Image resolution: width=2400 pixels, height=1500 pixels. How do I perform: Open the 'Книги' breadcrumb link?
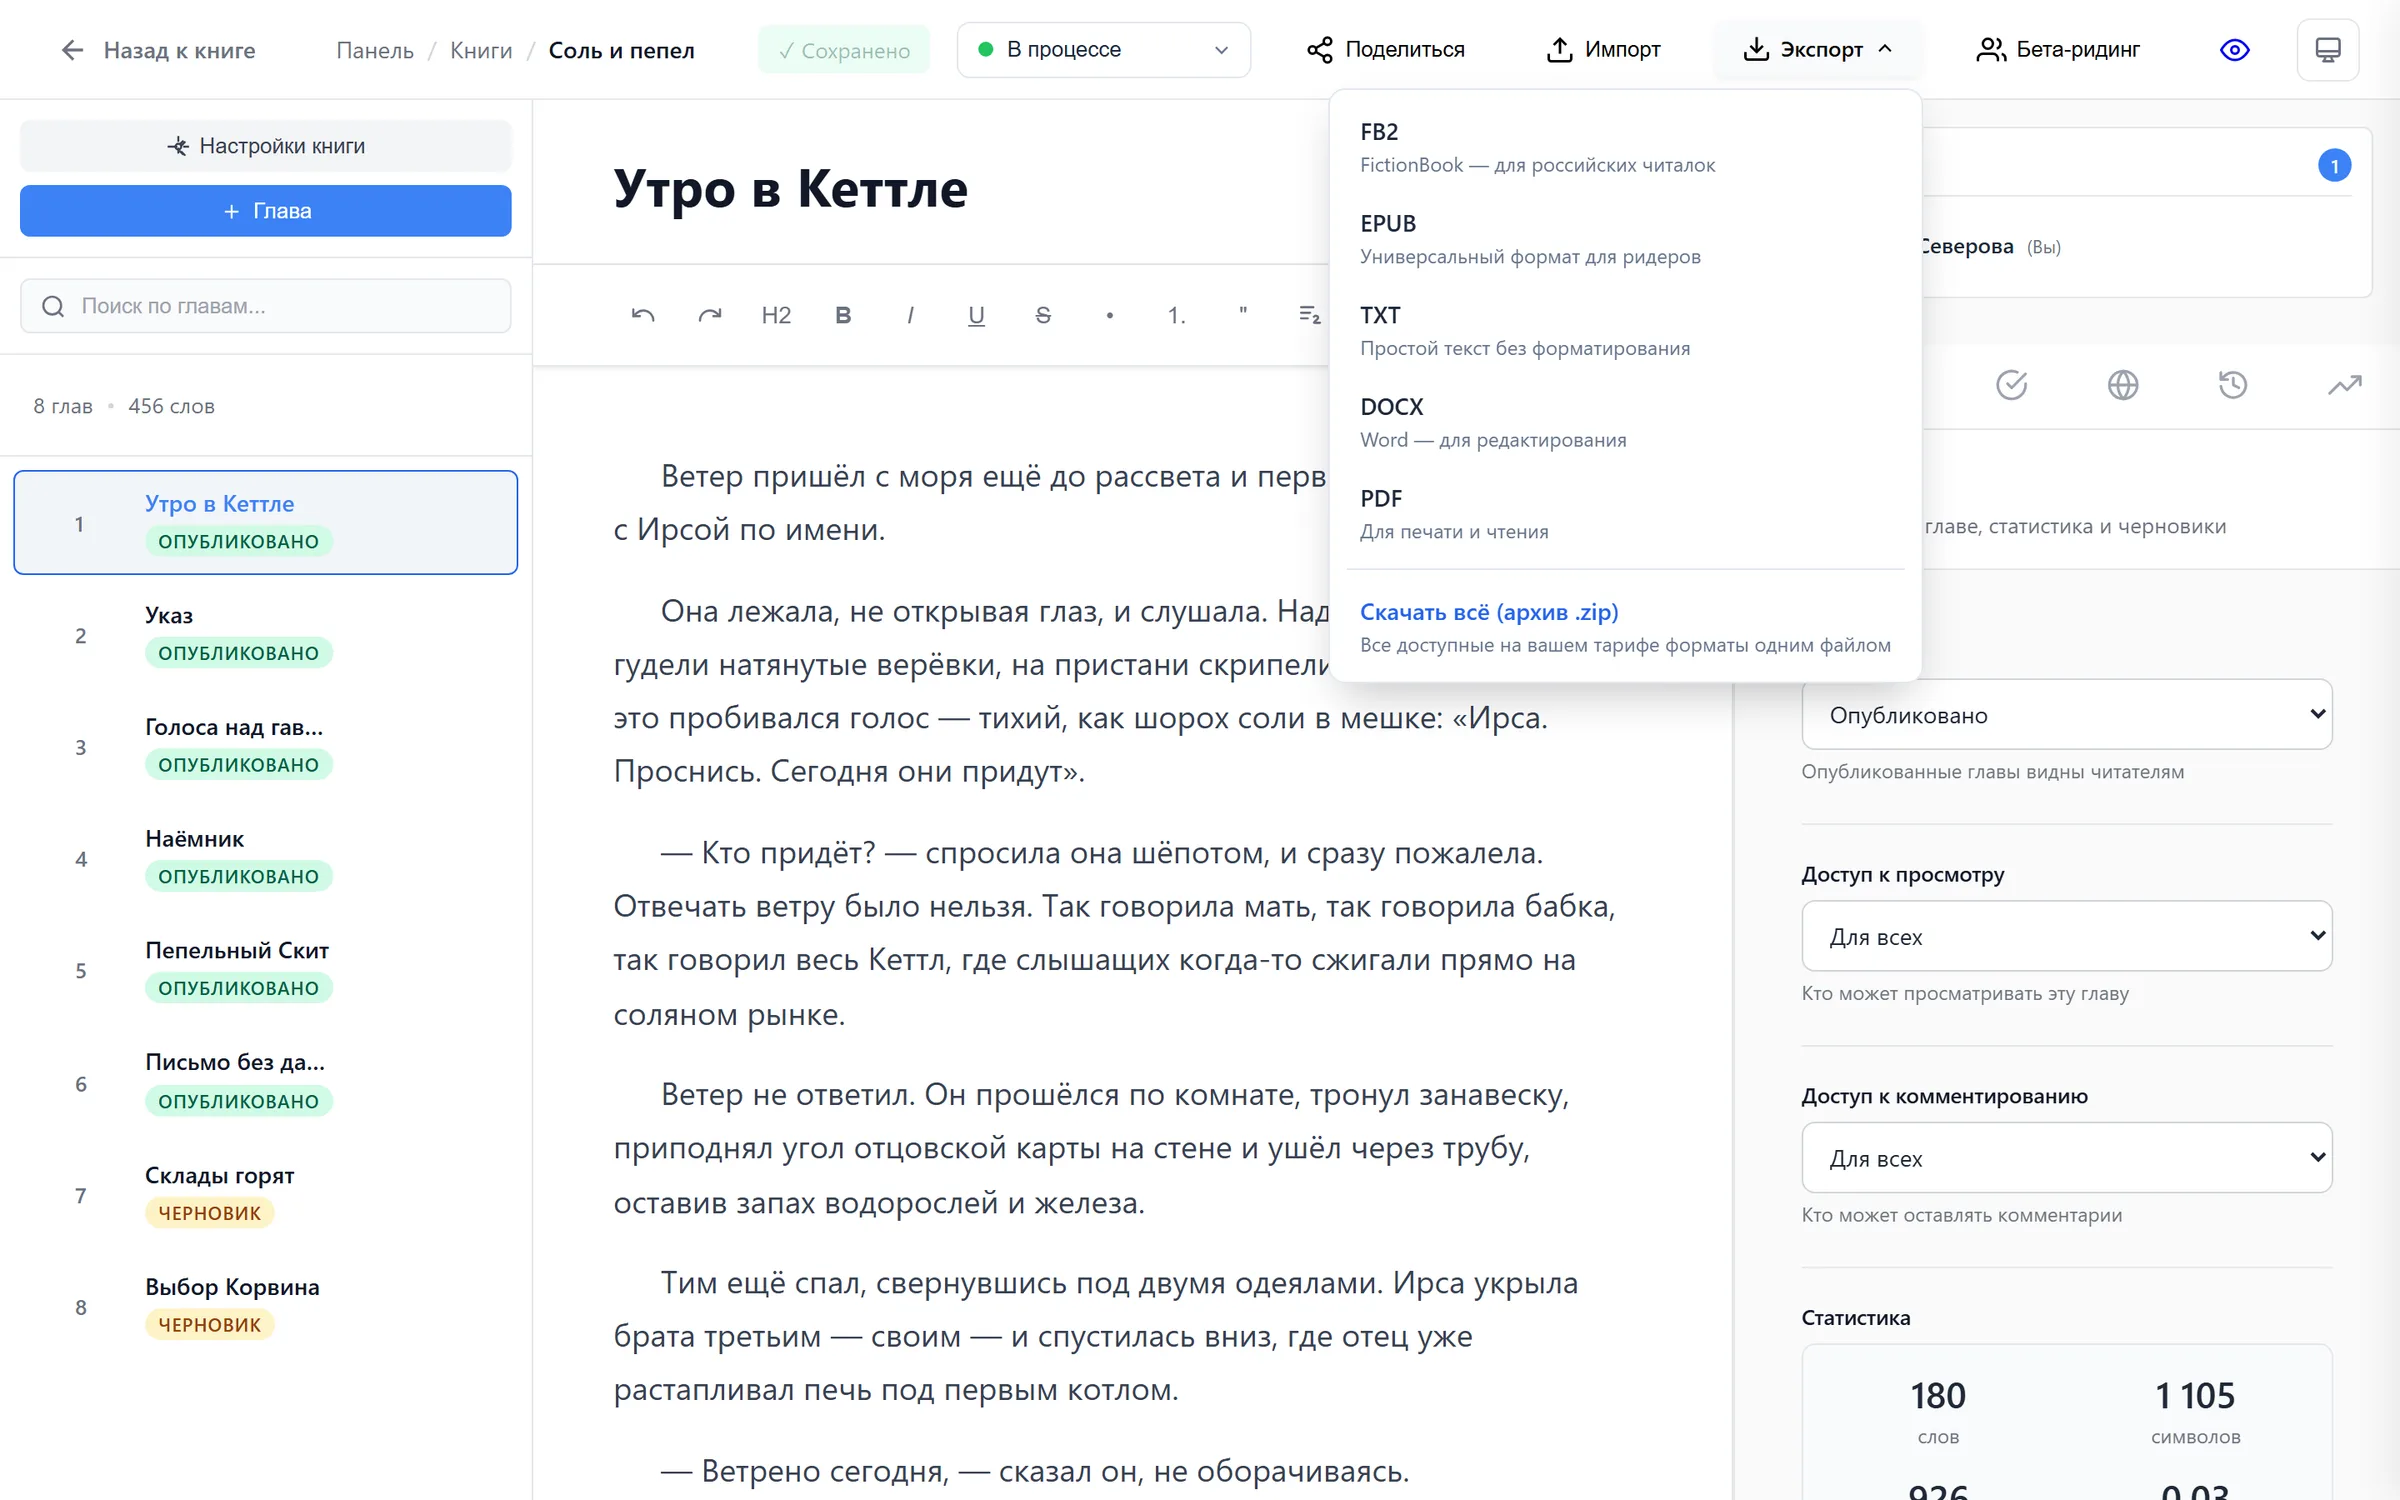click(481, 50)
